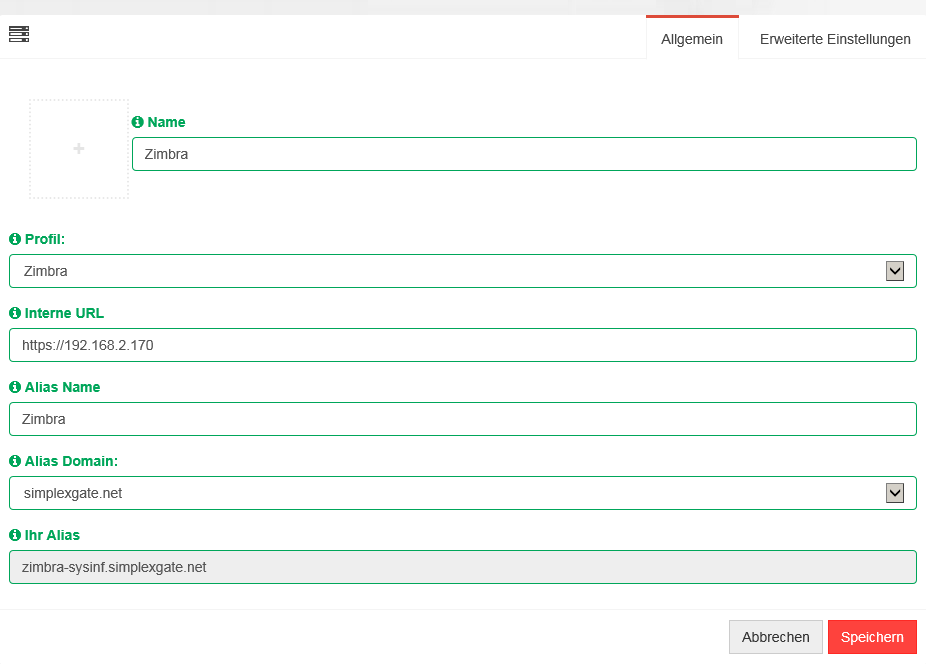Viewport: 926px width, 664px height.
Task: Click the info icon beside Interne URL
Action: [15, 313]
